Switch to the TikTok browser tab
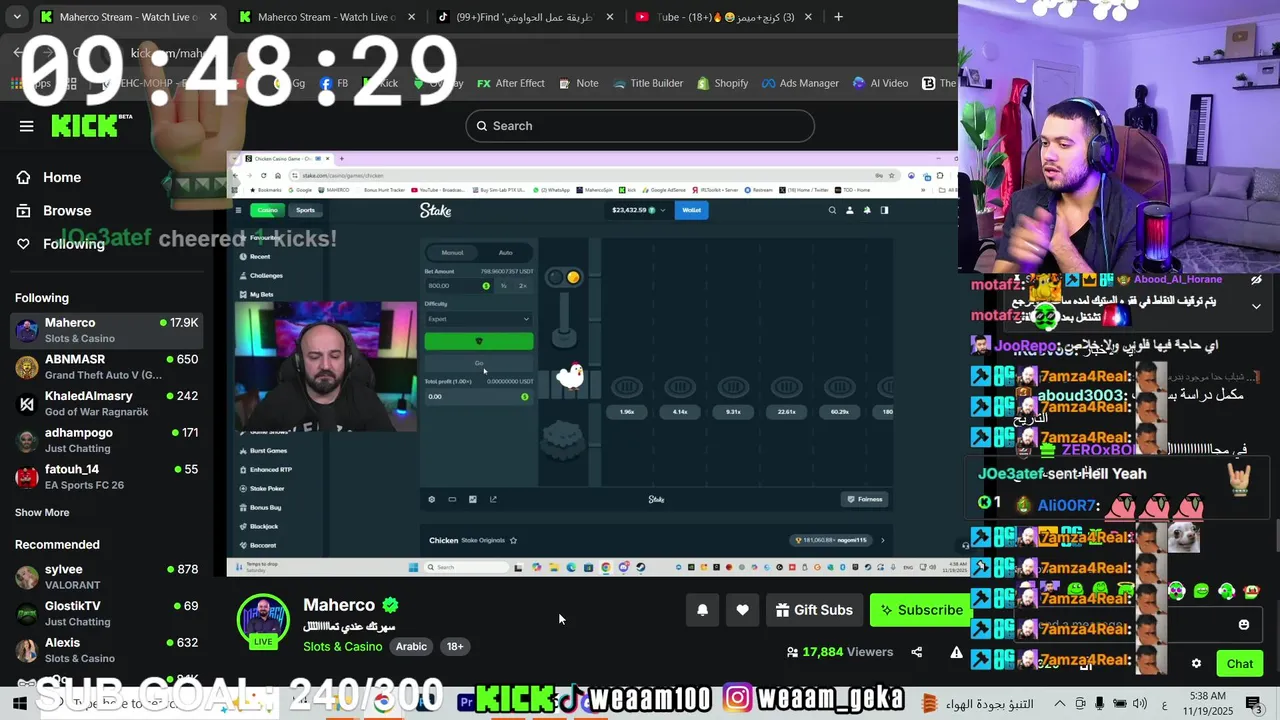The width and height of the screenshot is (1280, 720). click(526, 17)
